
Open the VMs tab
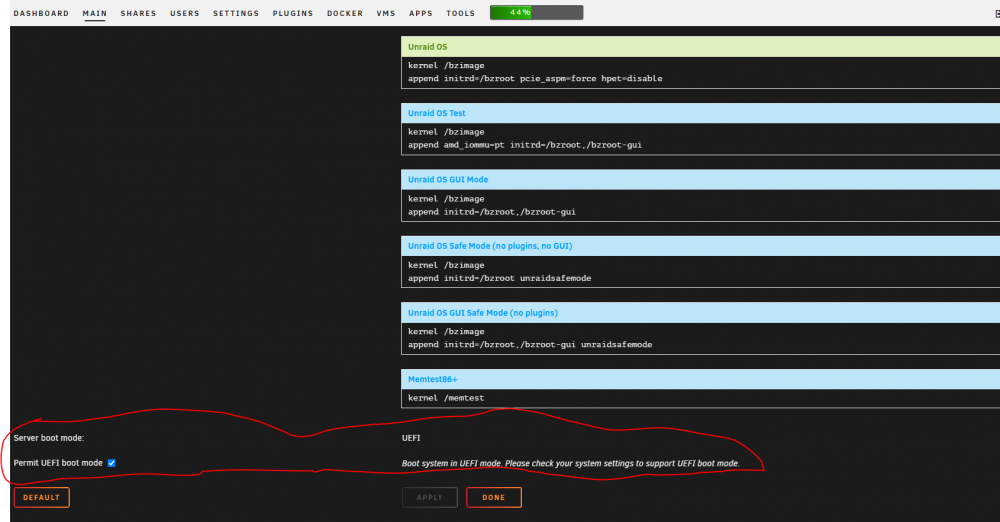pos(386,13)
